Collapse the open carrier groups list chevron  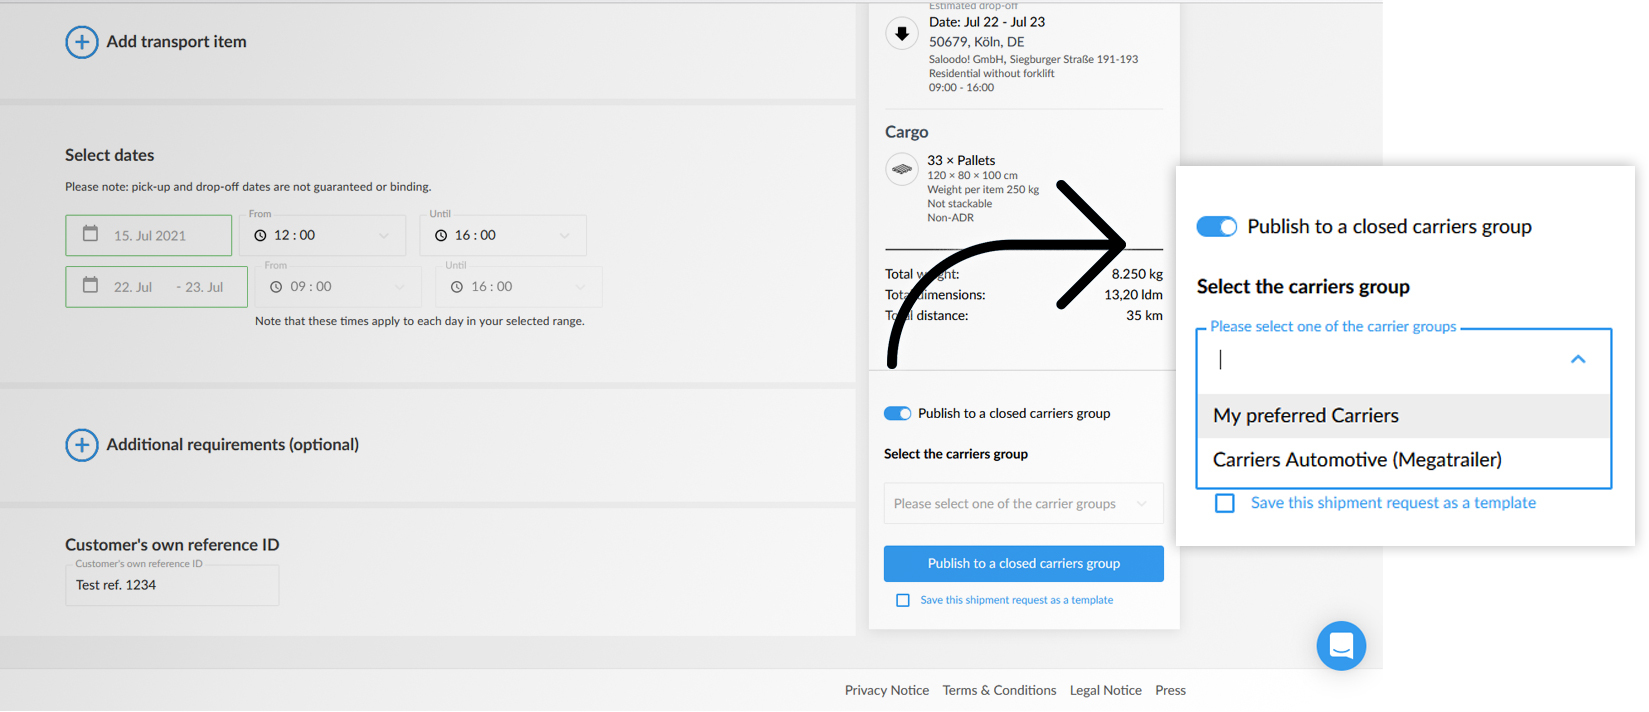coord(1578,360)
